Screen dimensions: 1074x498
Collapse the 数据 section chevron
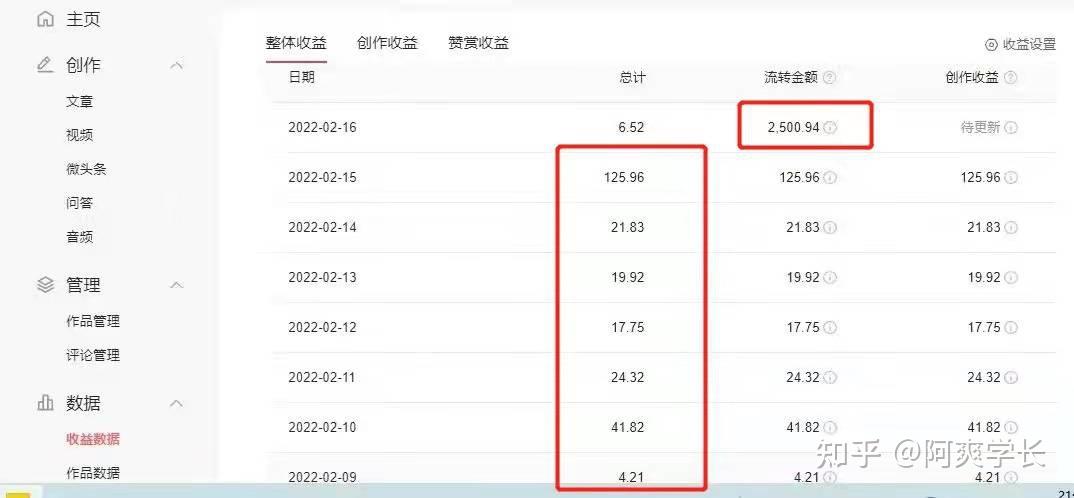click(177, 403)
